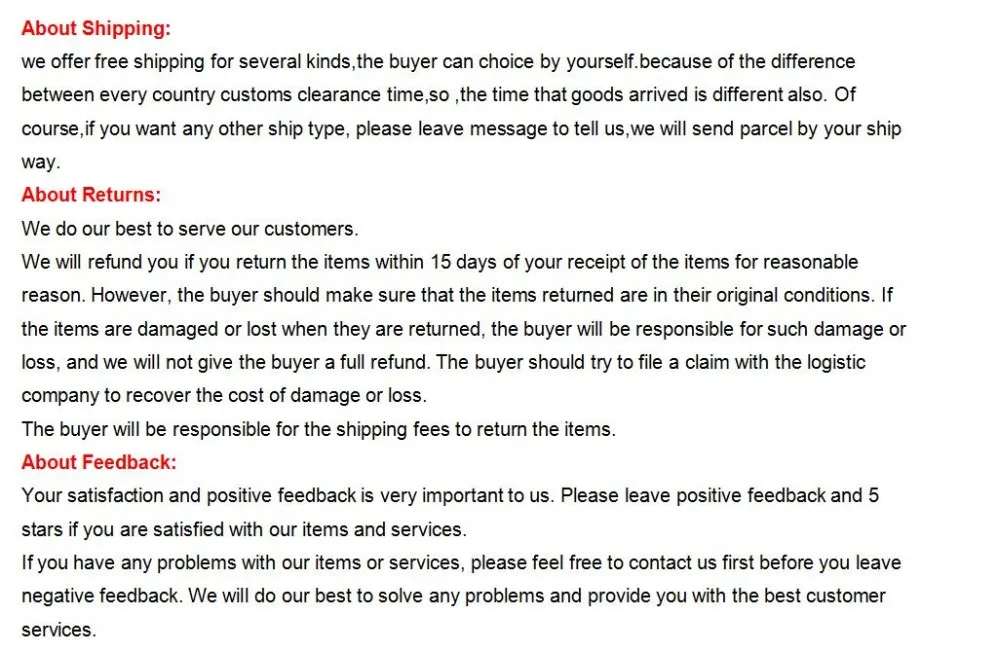The image size is (1000, 651).
Task: Click the line starting 'stars if you are satisfied'
Action: click(244, 529)
